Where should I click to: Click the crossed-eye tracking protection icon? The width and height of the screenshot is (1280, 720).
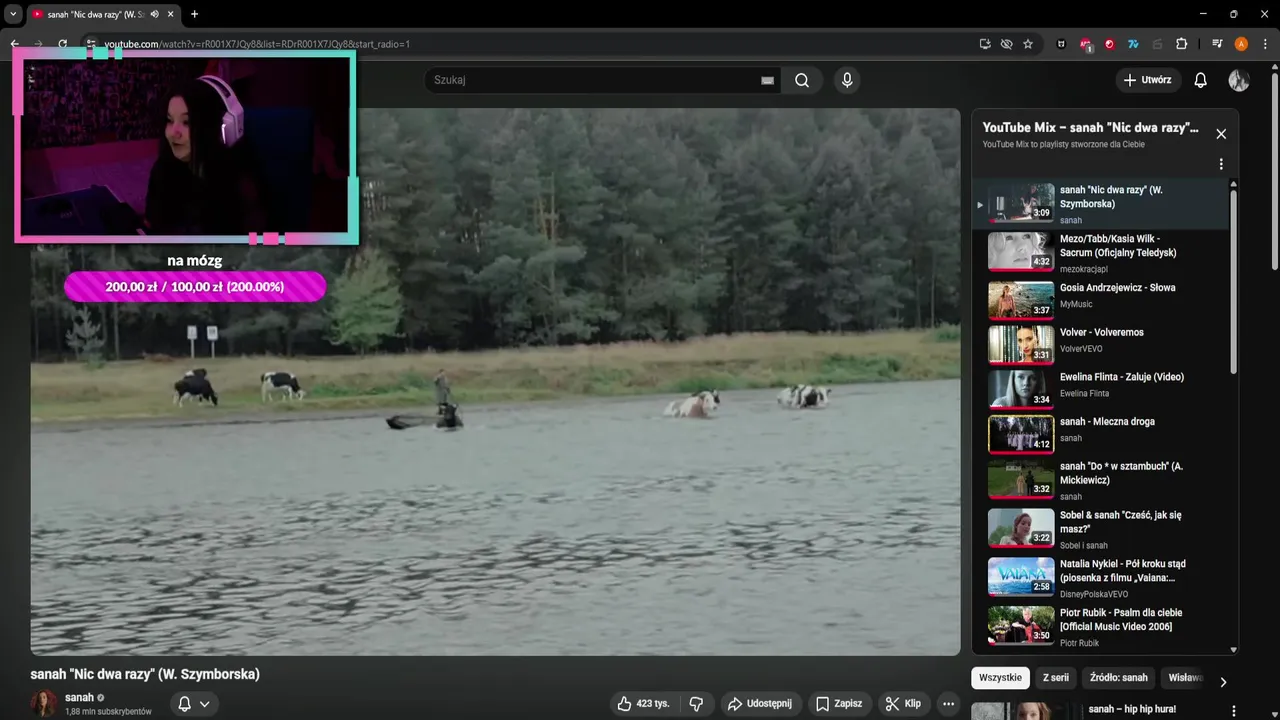[x=1006, y=44]
